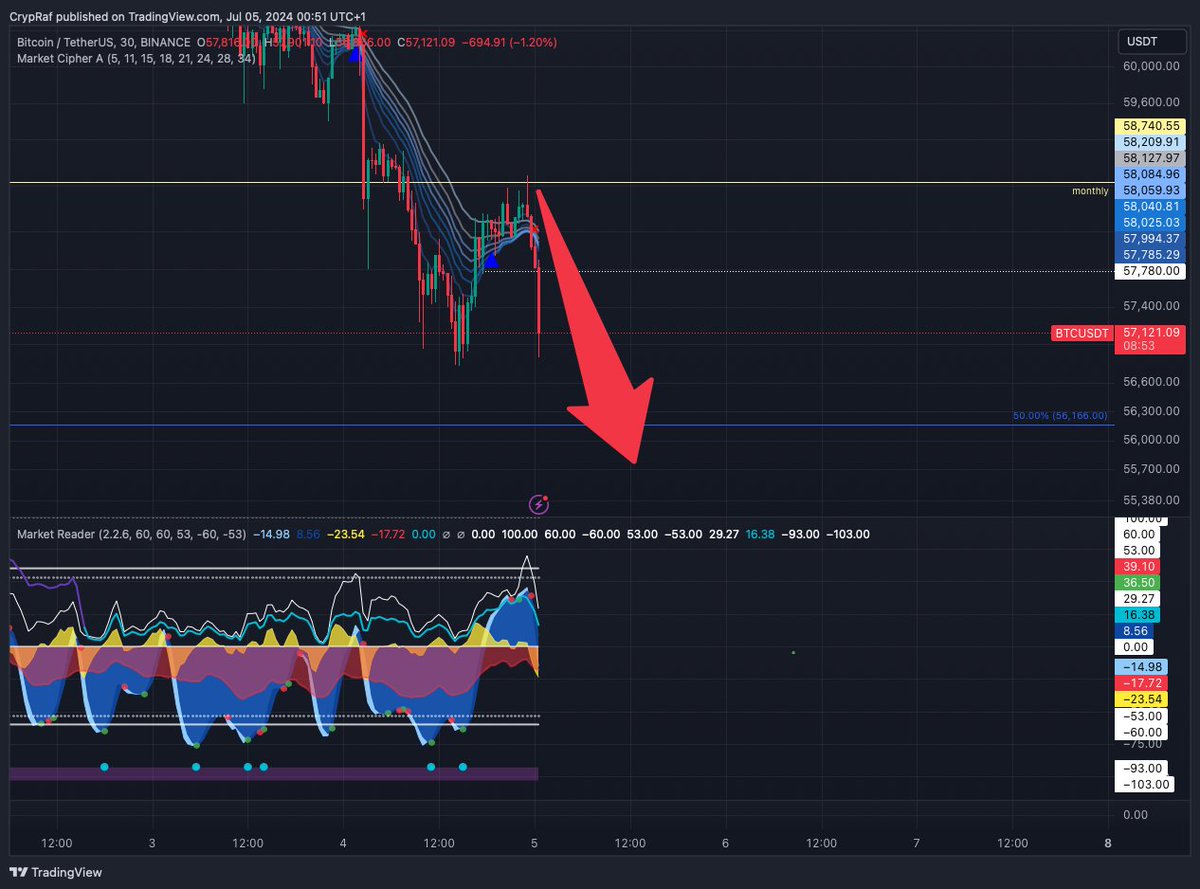
Task: Click day 8 on the time axis
Action: pyautogui.click(x=1108, y=843)
